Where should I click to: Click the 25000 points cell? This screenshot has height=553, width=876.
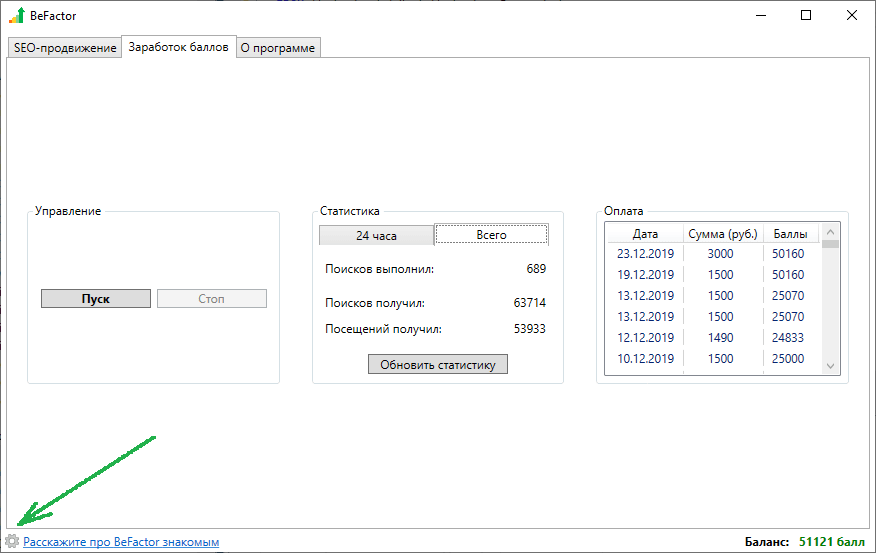click(x=788, y=359)
